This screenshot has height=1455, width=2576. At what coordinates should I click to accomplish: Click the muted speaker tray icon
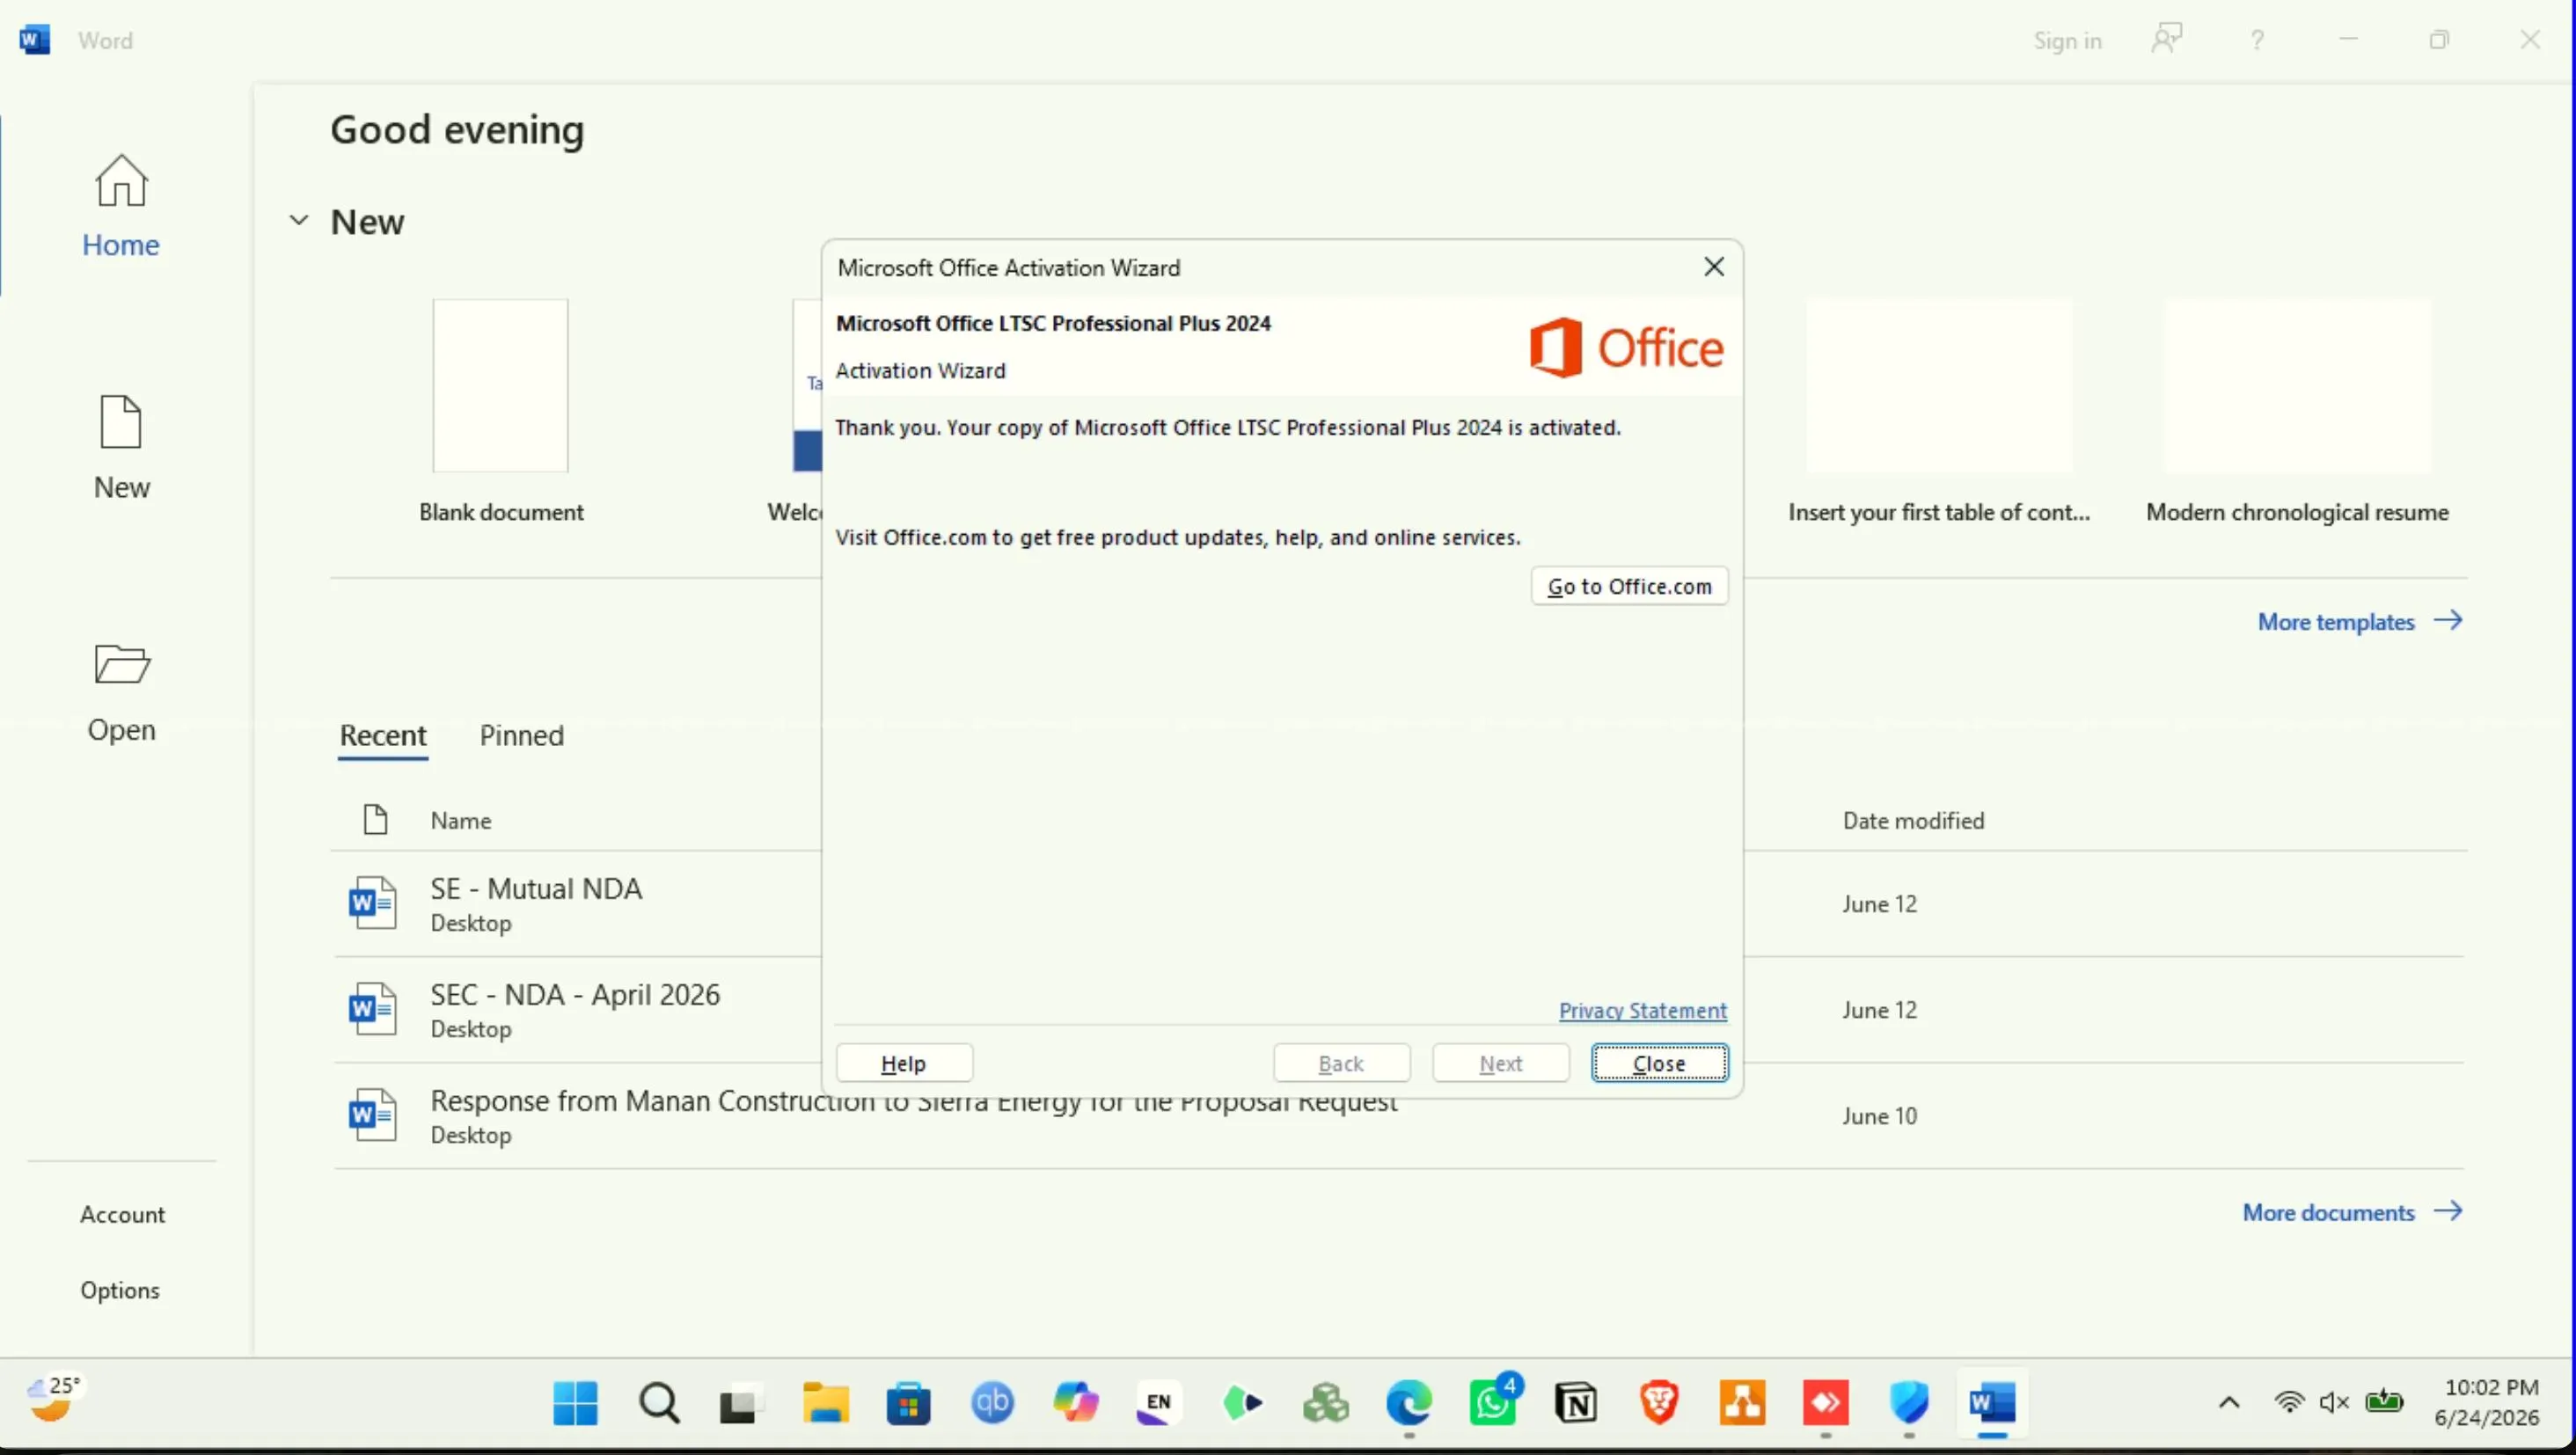(2334, 1402)
